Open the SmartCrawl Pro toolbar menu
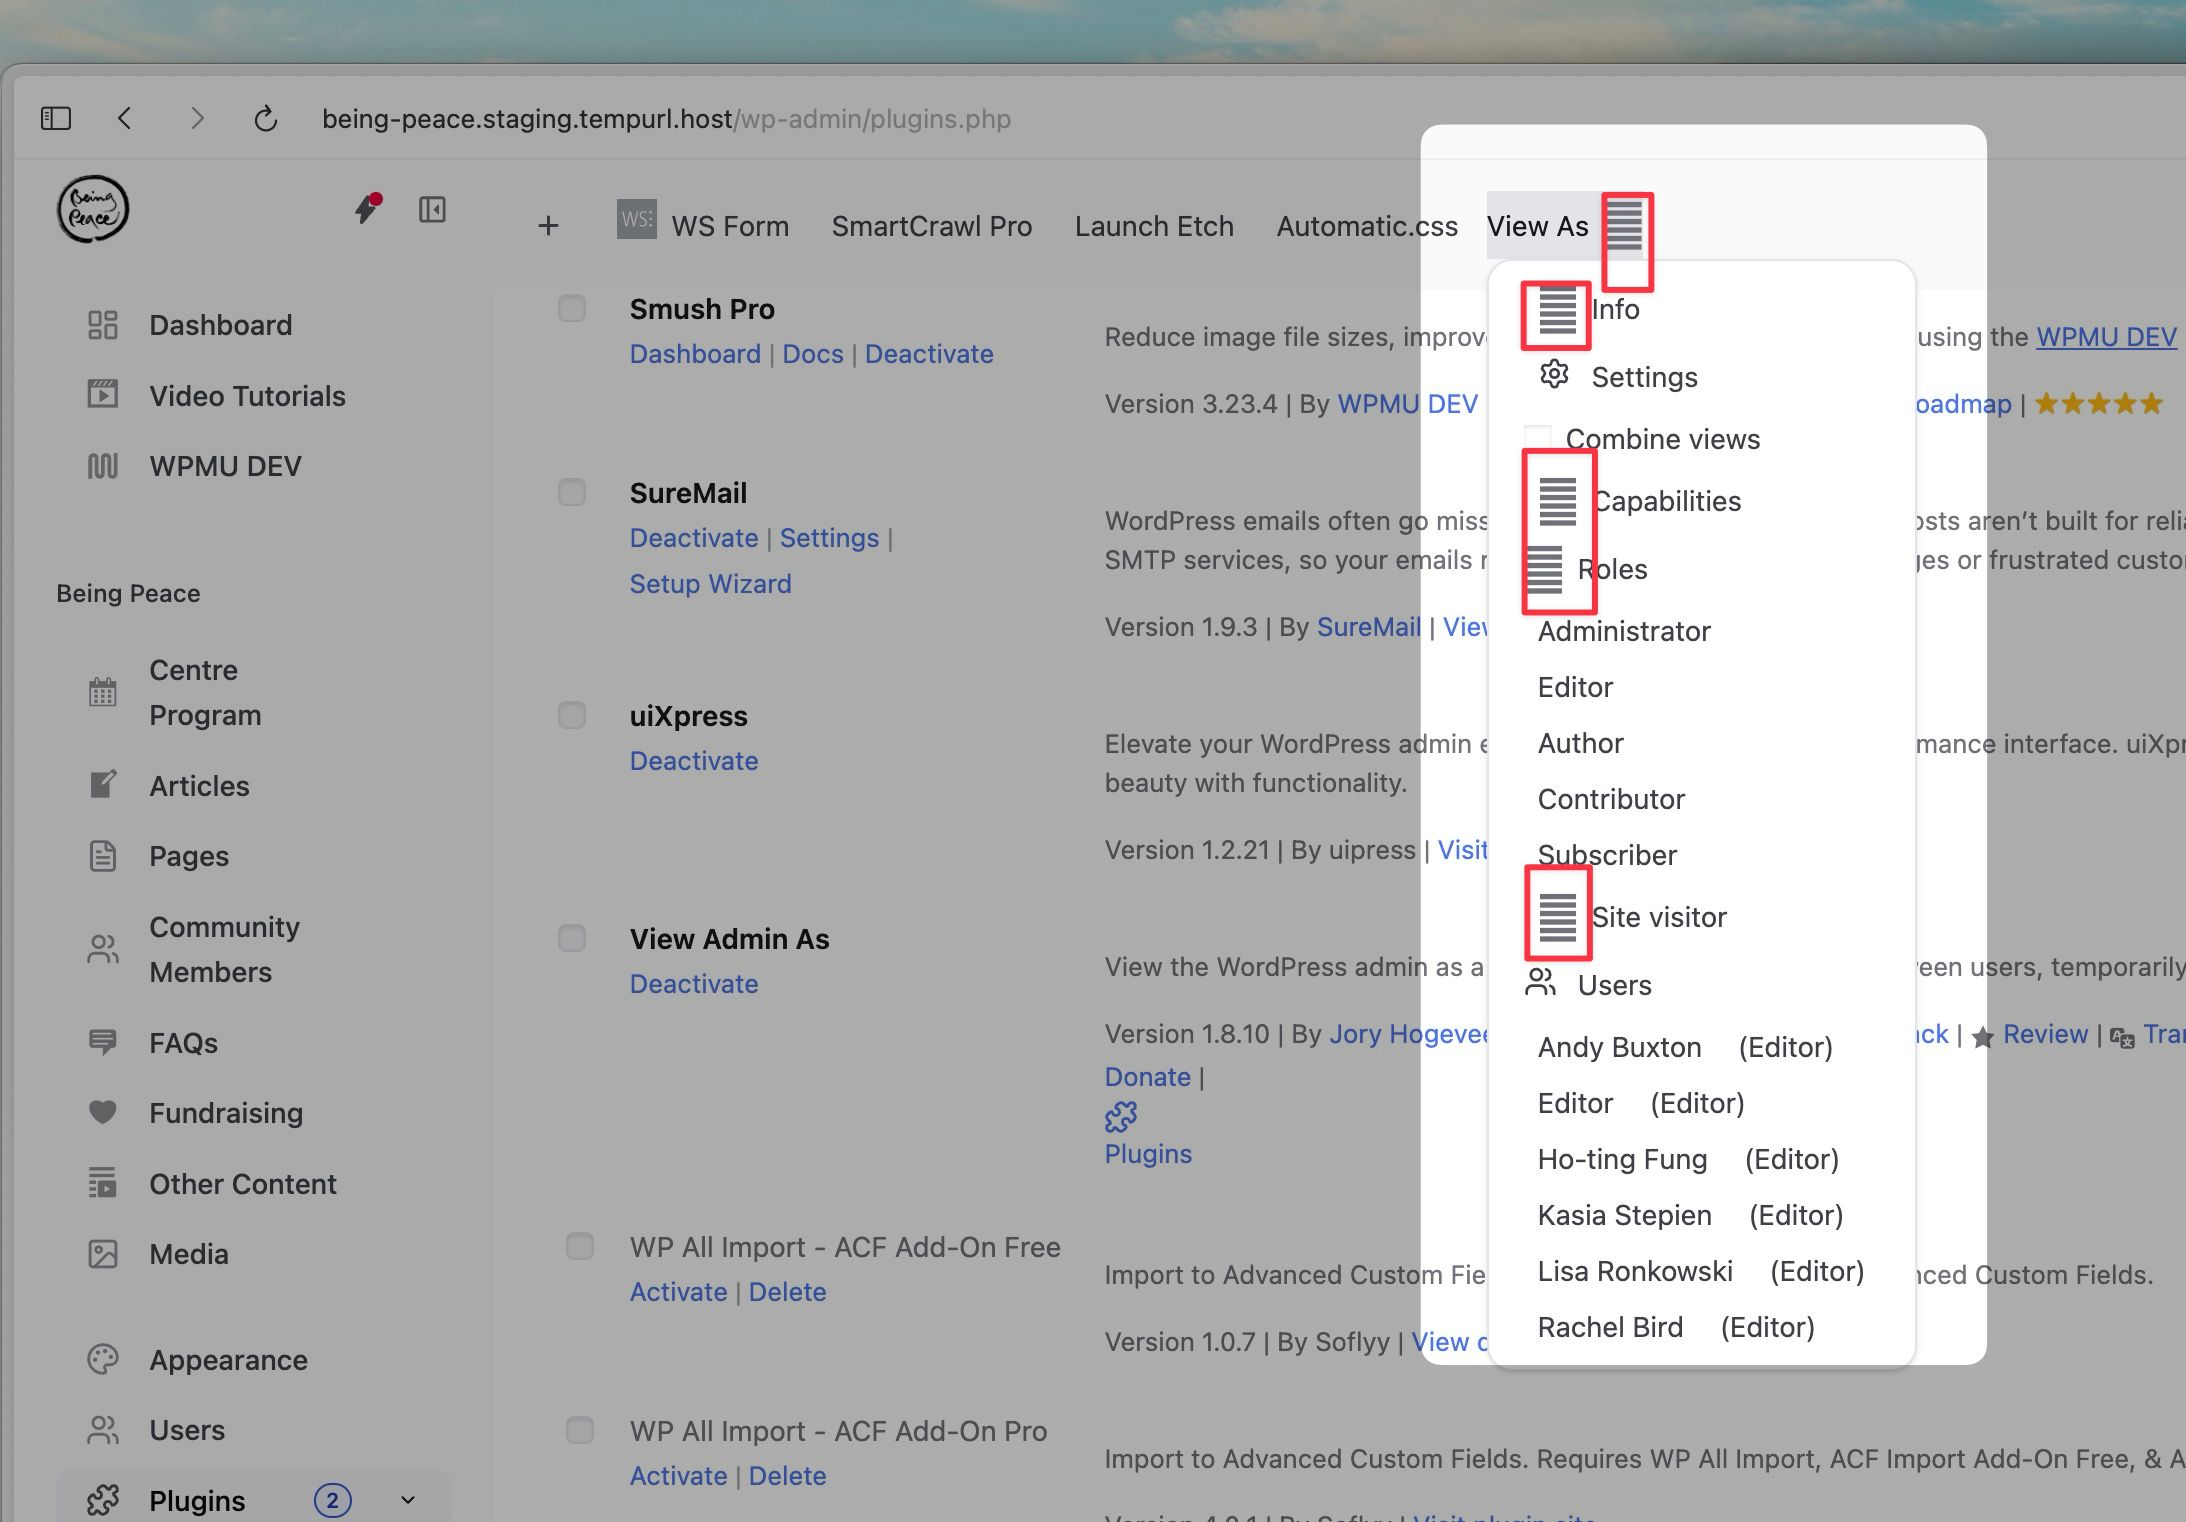 (931, 226)
